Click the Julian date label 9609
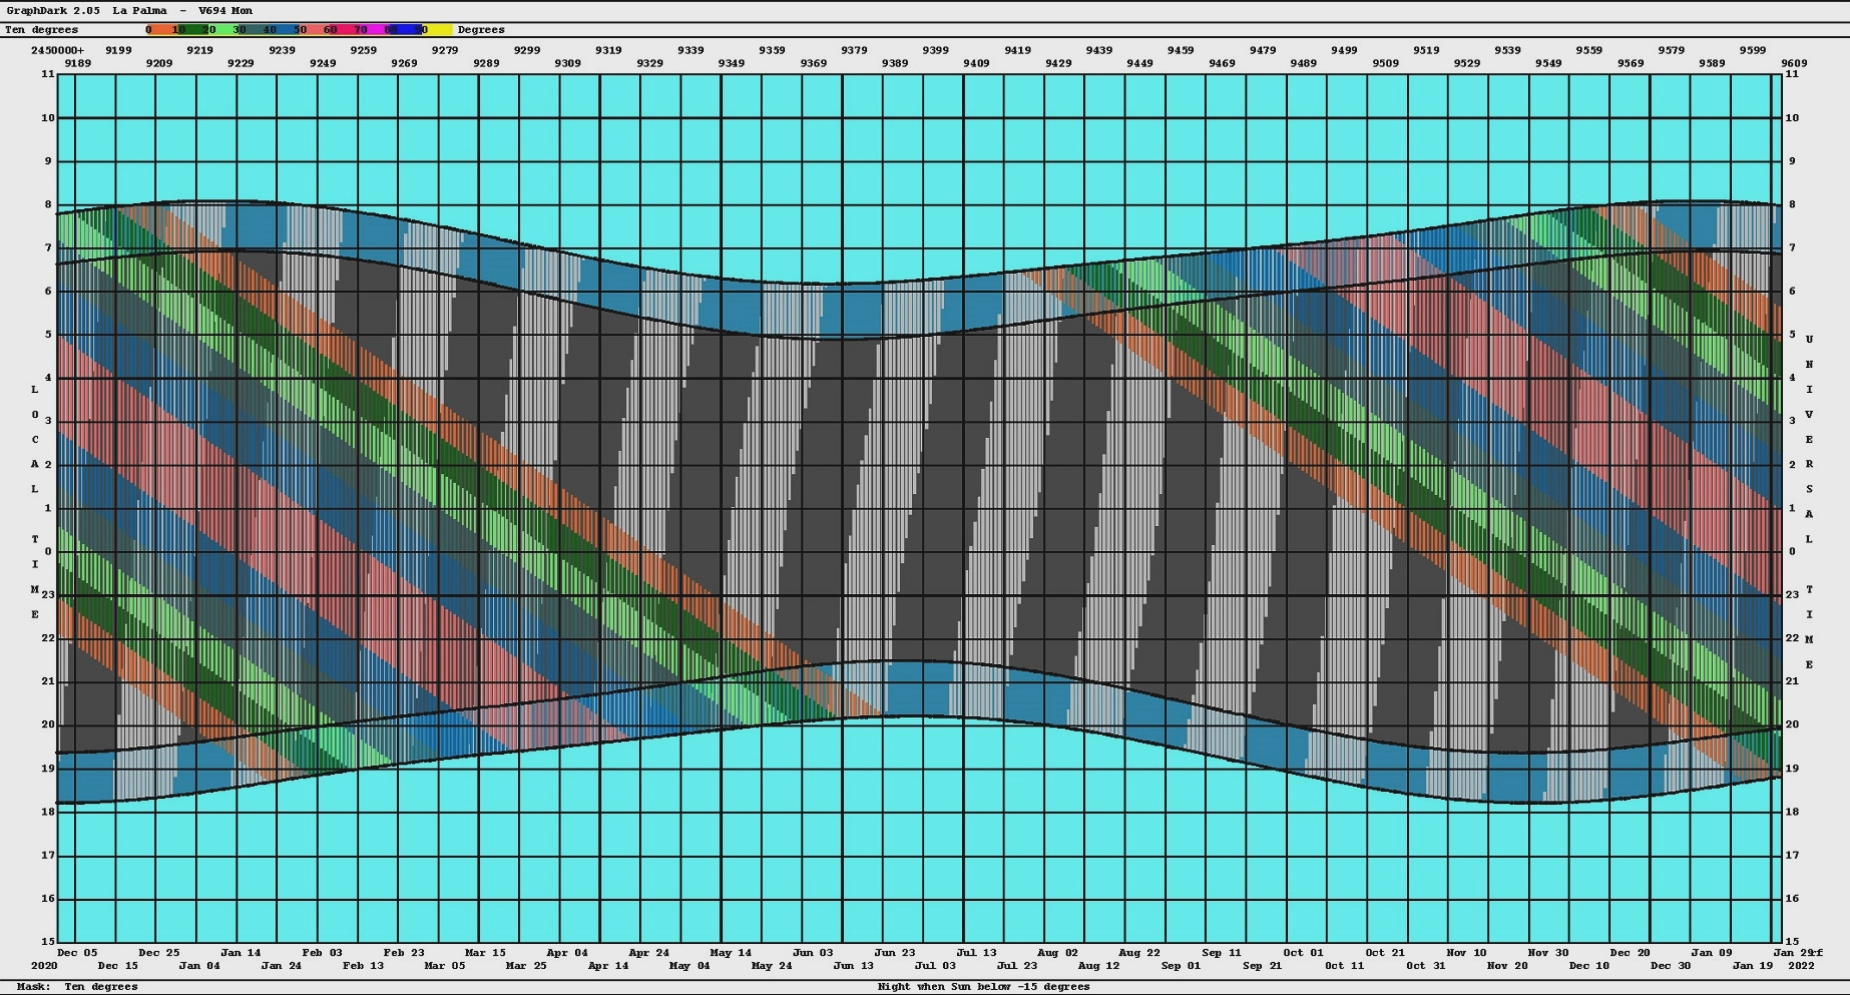Screen dimensions: 1850x995 point(1794,63)
